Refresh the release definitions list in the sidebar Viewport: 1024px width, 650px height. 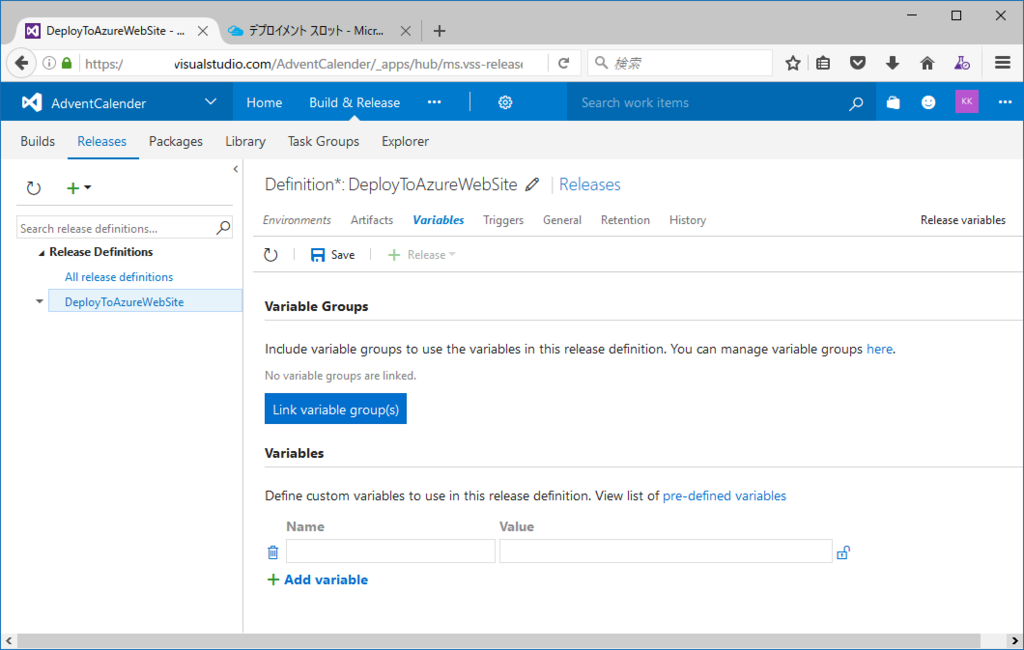33,188
